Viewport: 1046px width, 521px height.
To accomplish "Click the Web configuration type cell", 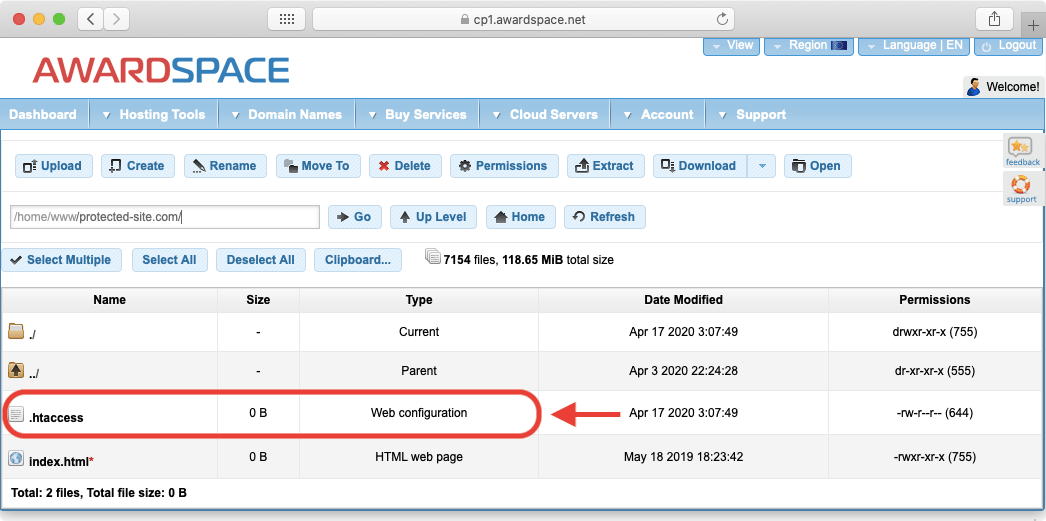I will click(419, 413).
